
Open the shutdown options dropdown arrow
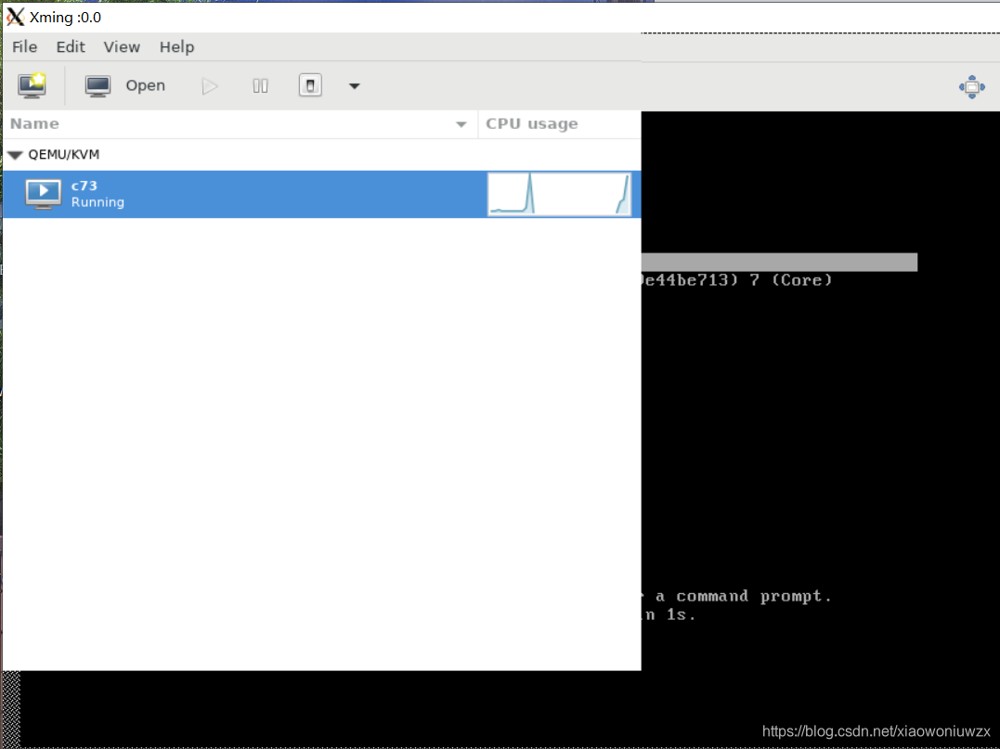[x=354, y=86]
